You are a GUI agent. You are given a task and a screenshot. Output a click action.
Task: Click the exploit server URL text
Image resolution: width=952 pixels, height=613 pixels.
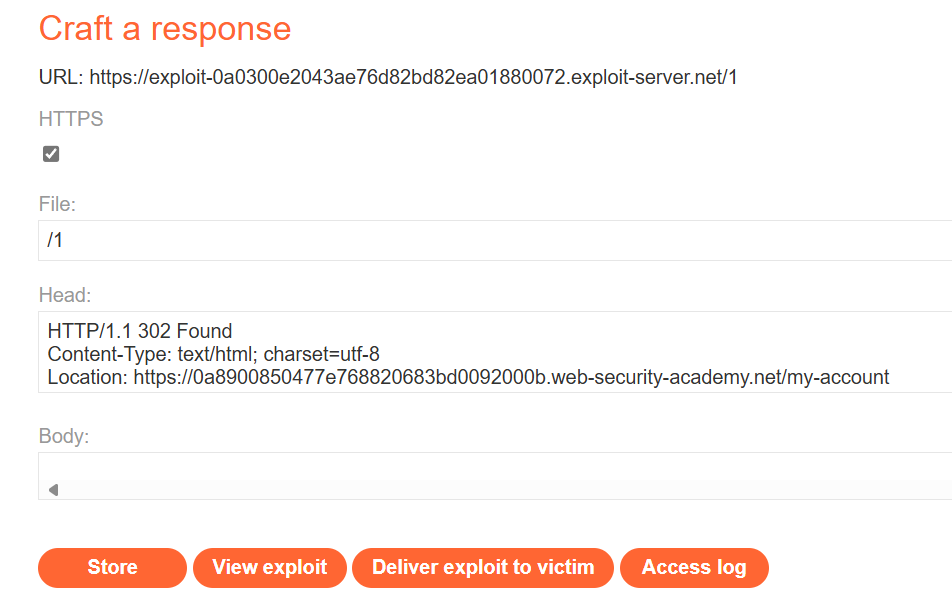coord(413,77)
